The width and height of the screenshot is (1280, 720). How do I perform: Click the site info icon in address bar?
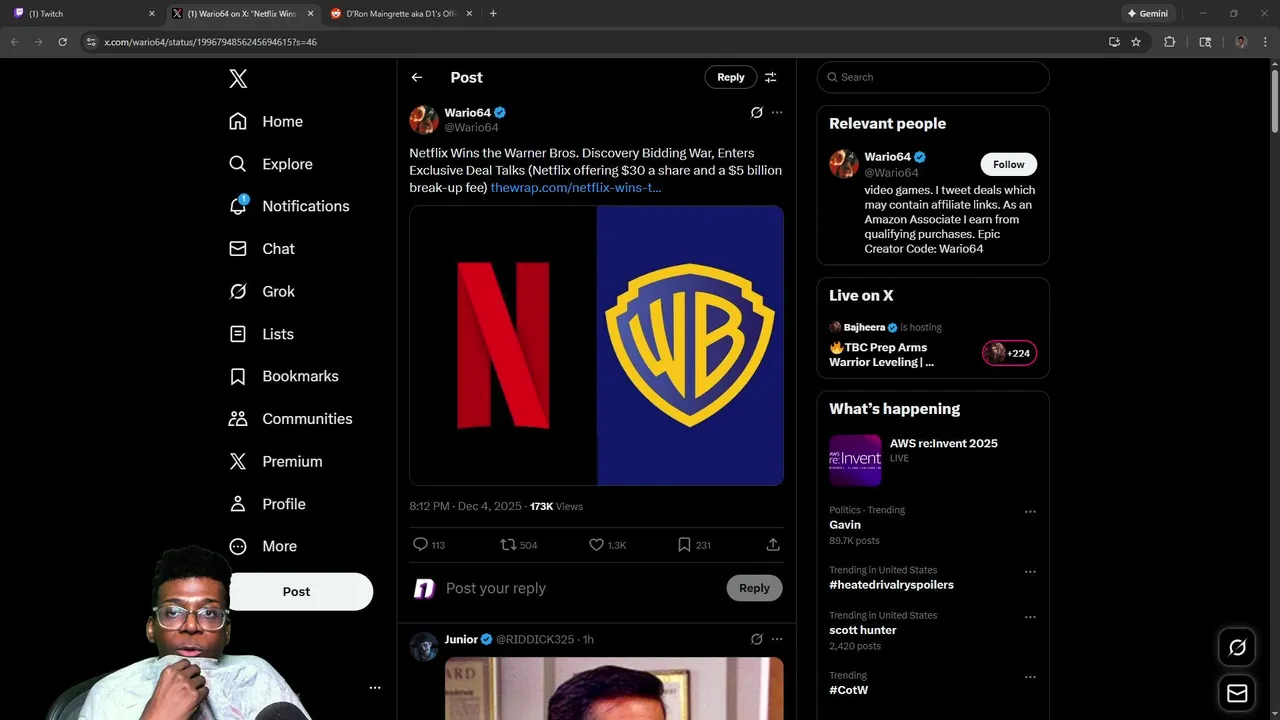point(91,42)
